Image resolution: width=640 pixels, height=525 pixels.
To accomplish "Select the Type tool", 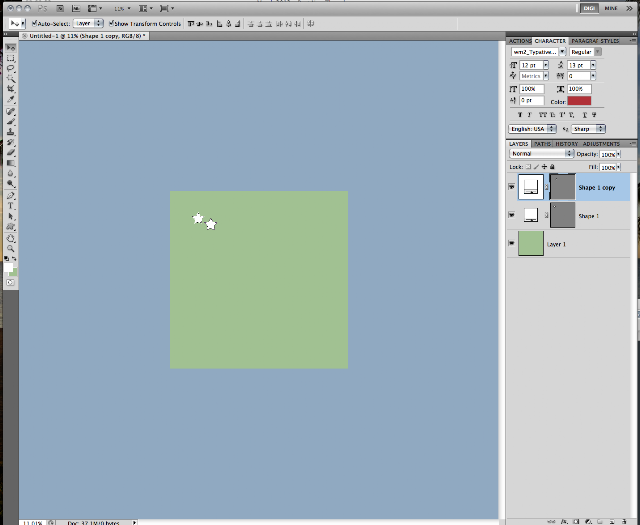I will (11, 206).
